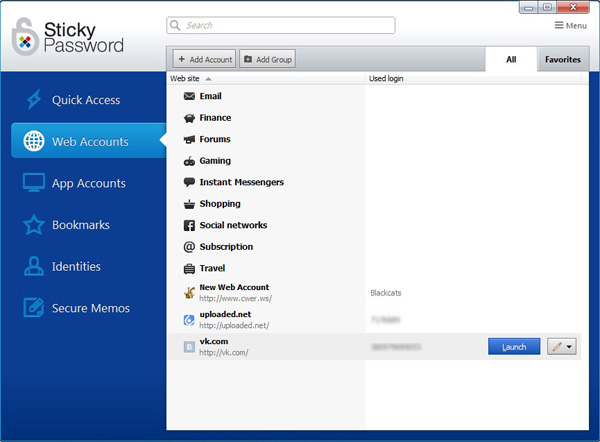Viewport: 600px width, 442px height.
Task: Open the Social networks group
Action: click(x=225, y=225)
